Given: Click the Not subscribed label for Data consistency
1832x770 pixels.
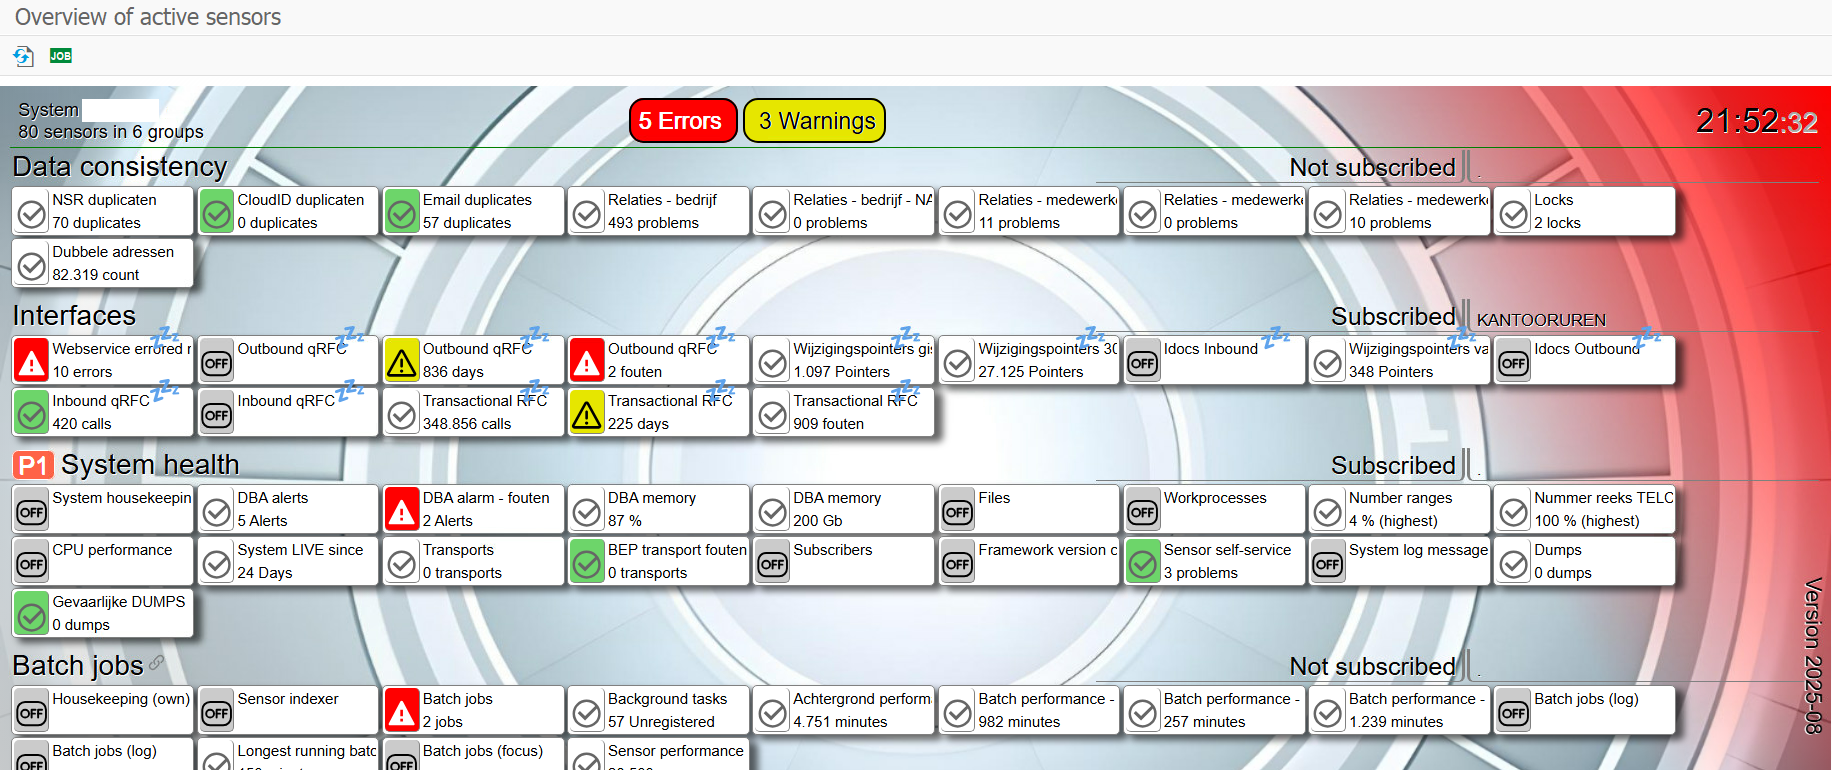Looking at the screenshot, I should 1372,167.
